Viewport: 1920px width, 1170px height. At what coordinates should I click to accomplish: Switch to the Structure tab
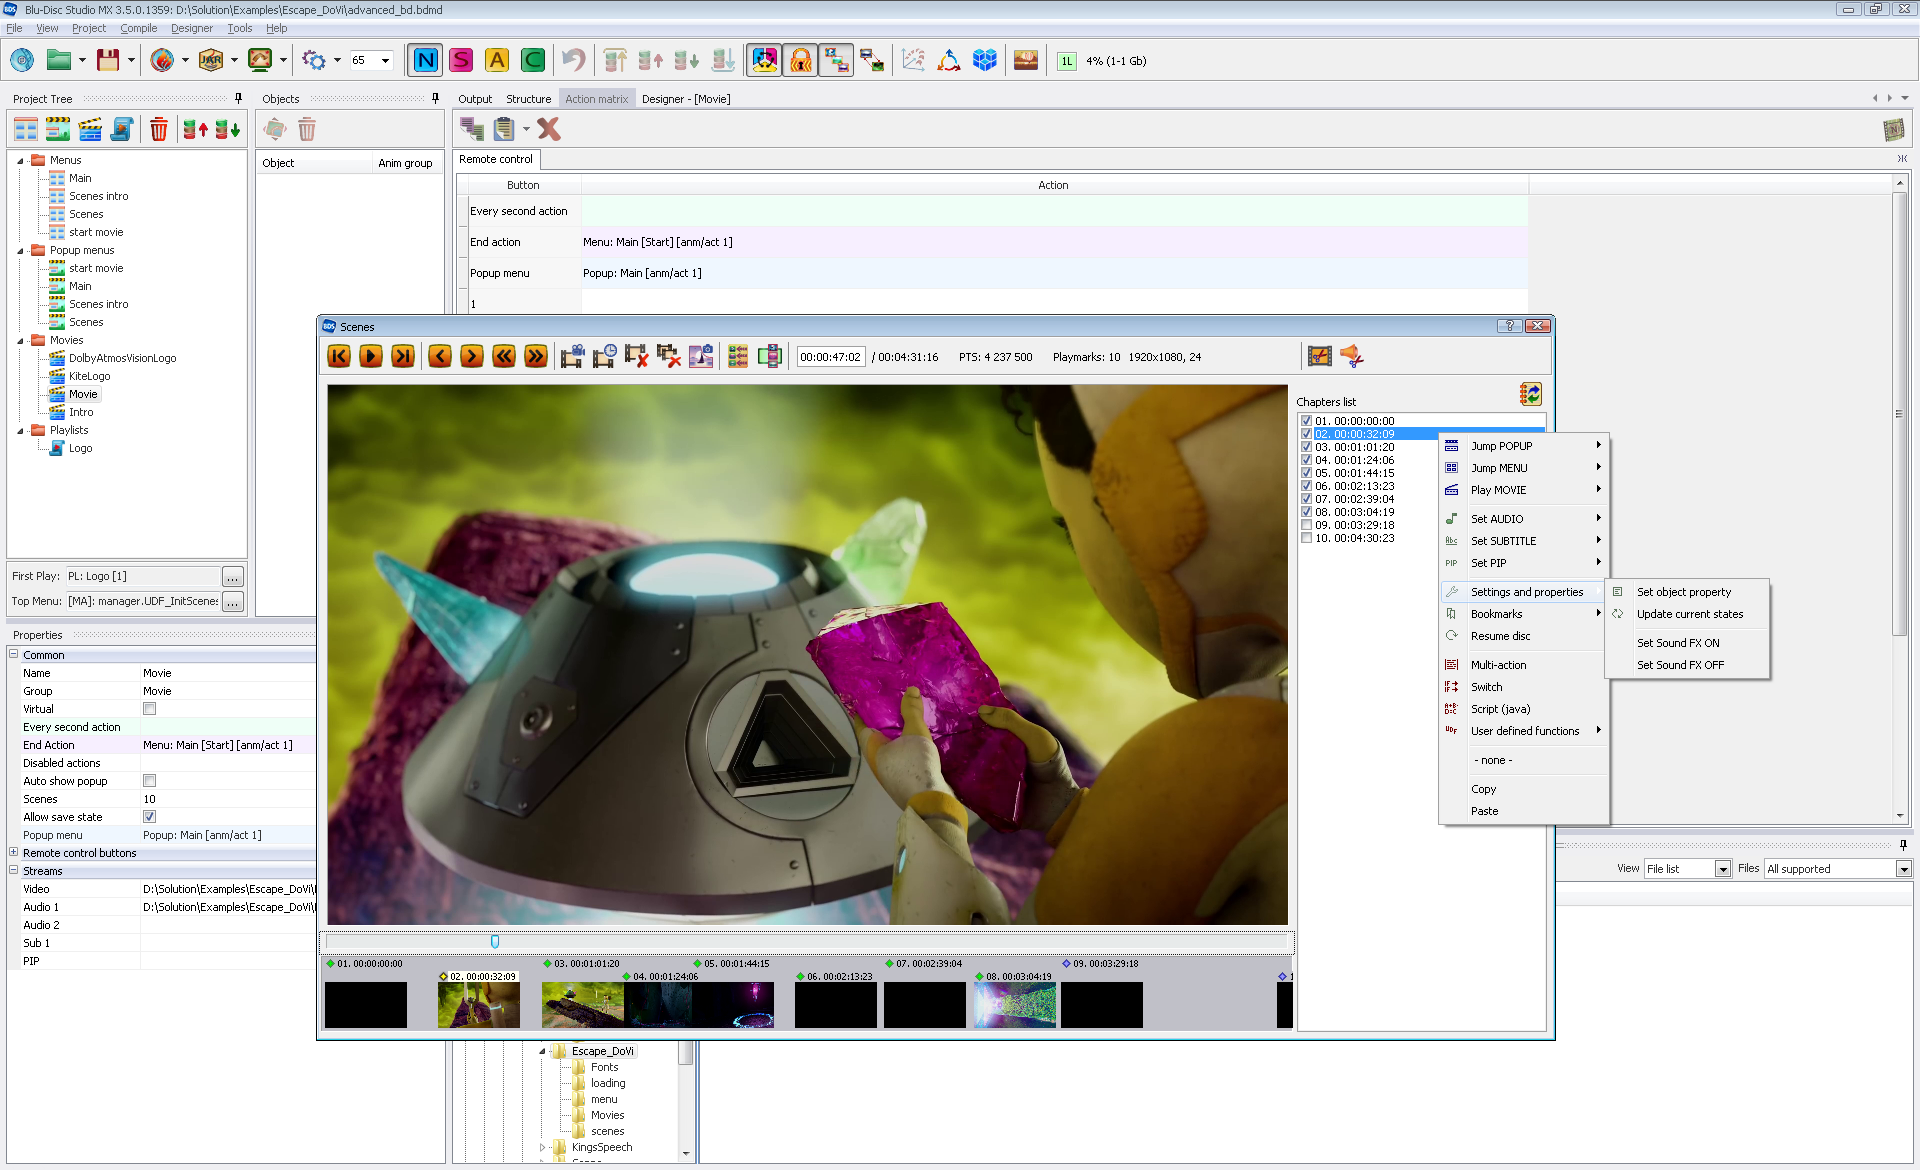click(528, 99)
